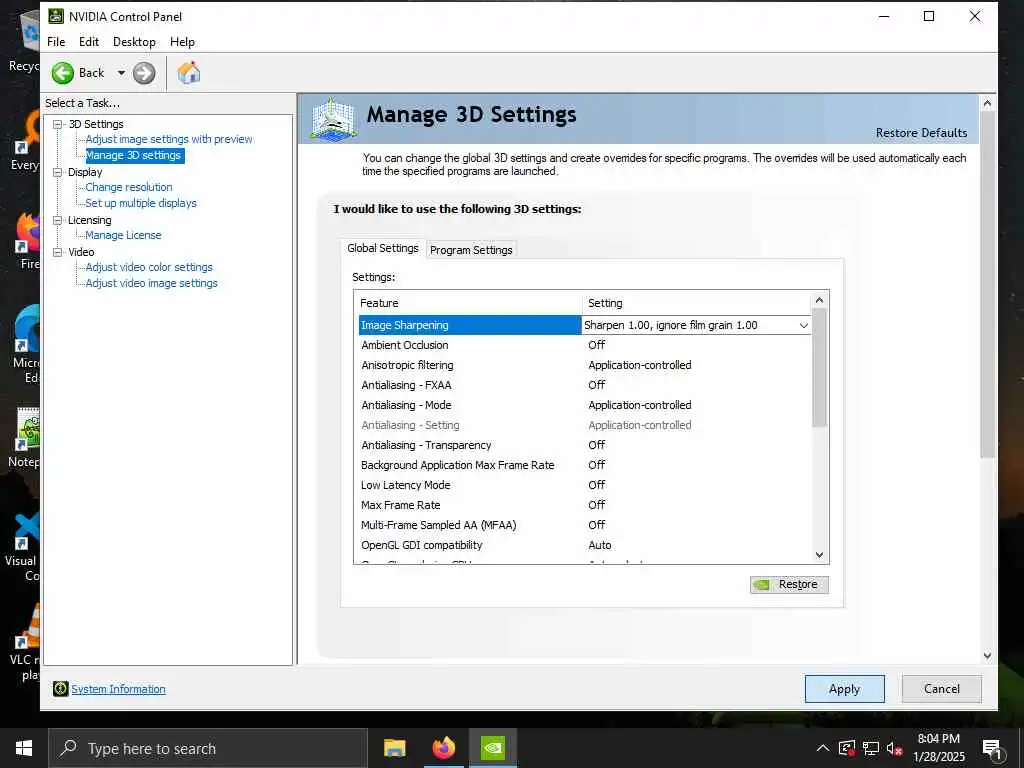The height and width of the screenshot is (768, 1024).
Task: Select Background Application Max Frame Rate row
Action: 584,465
